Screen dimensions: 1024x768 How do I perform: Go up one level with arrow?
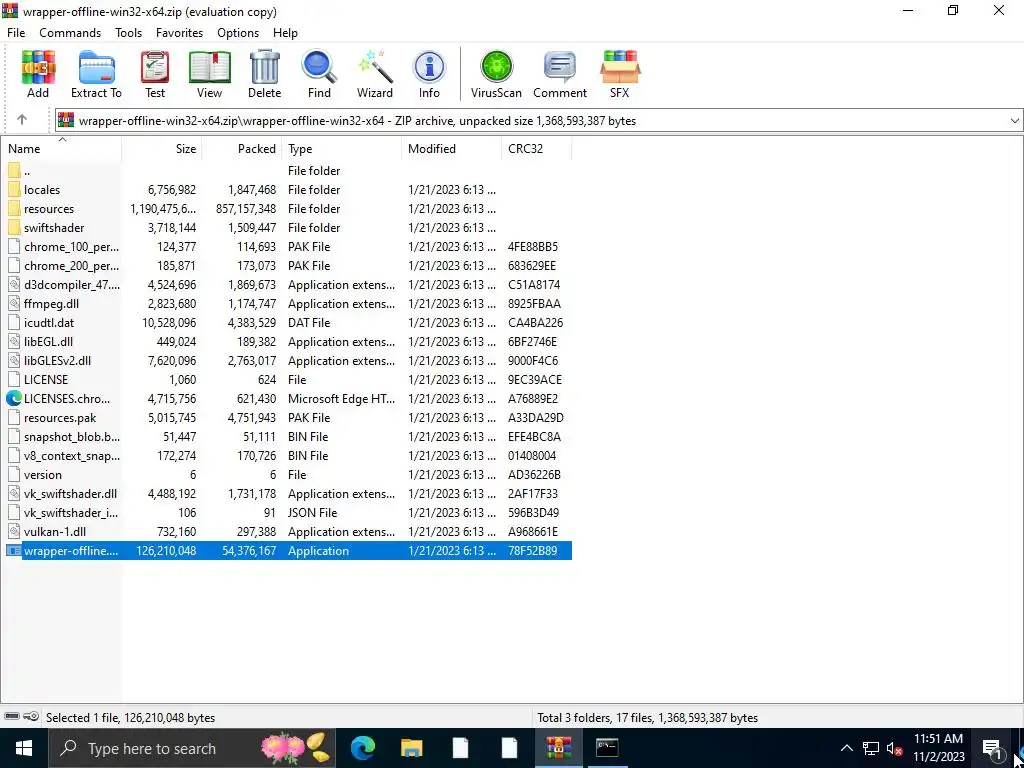point(22,120)
